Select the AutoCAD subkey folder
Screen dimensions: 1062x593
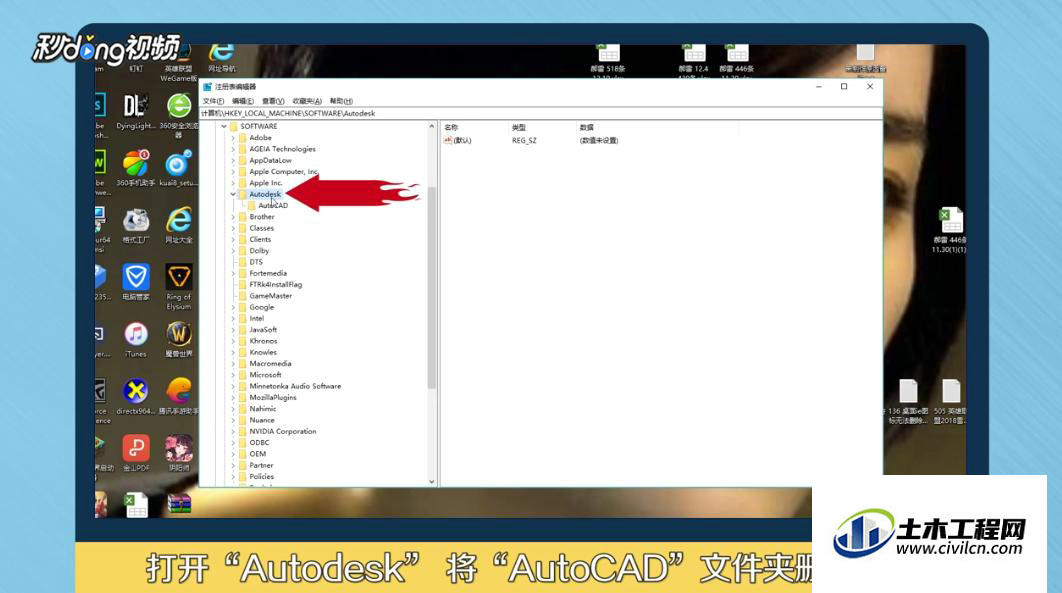[273, 205]
